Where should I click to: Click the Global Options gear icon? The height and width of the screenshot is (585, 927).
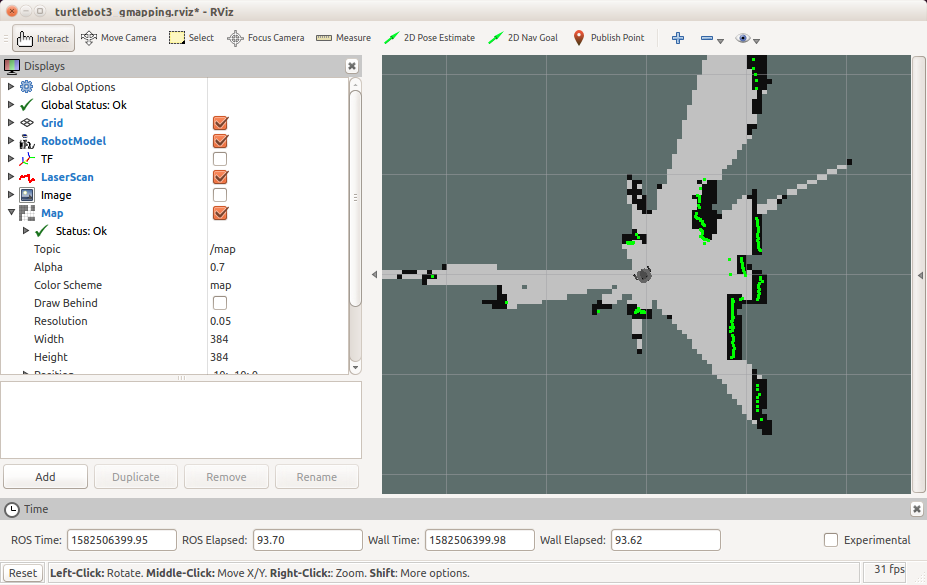point(27,87)
